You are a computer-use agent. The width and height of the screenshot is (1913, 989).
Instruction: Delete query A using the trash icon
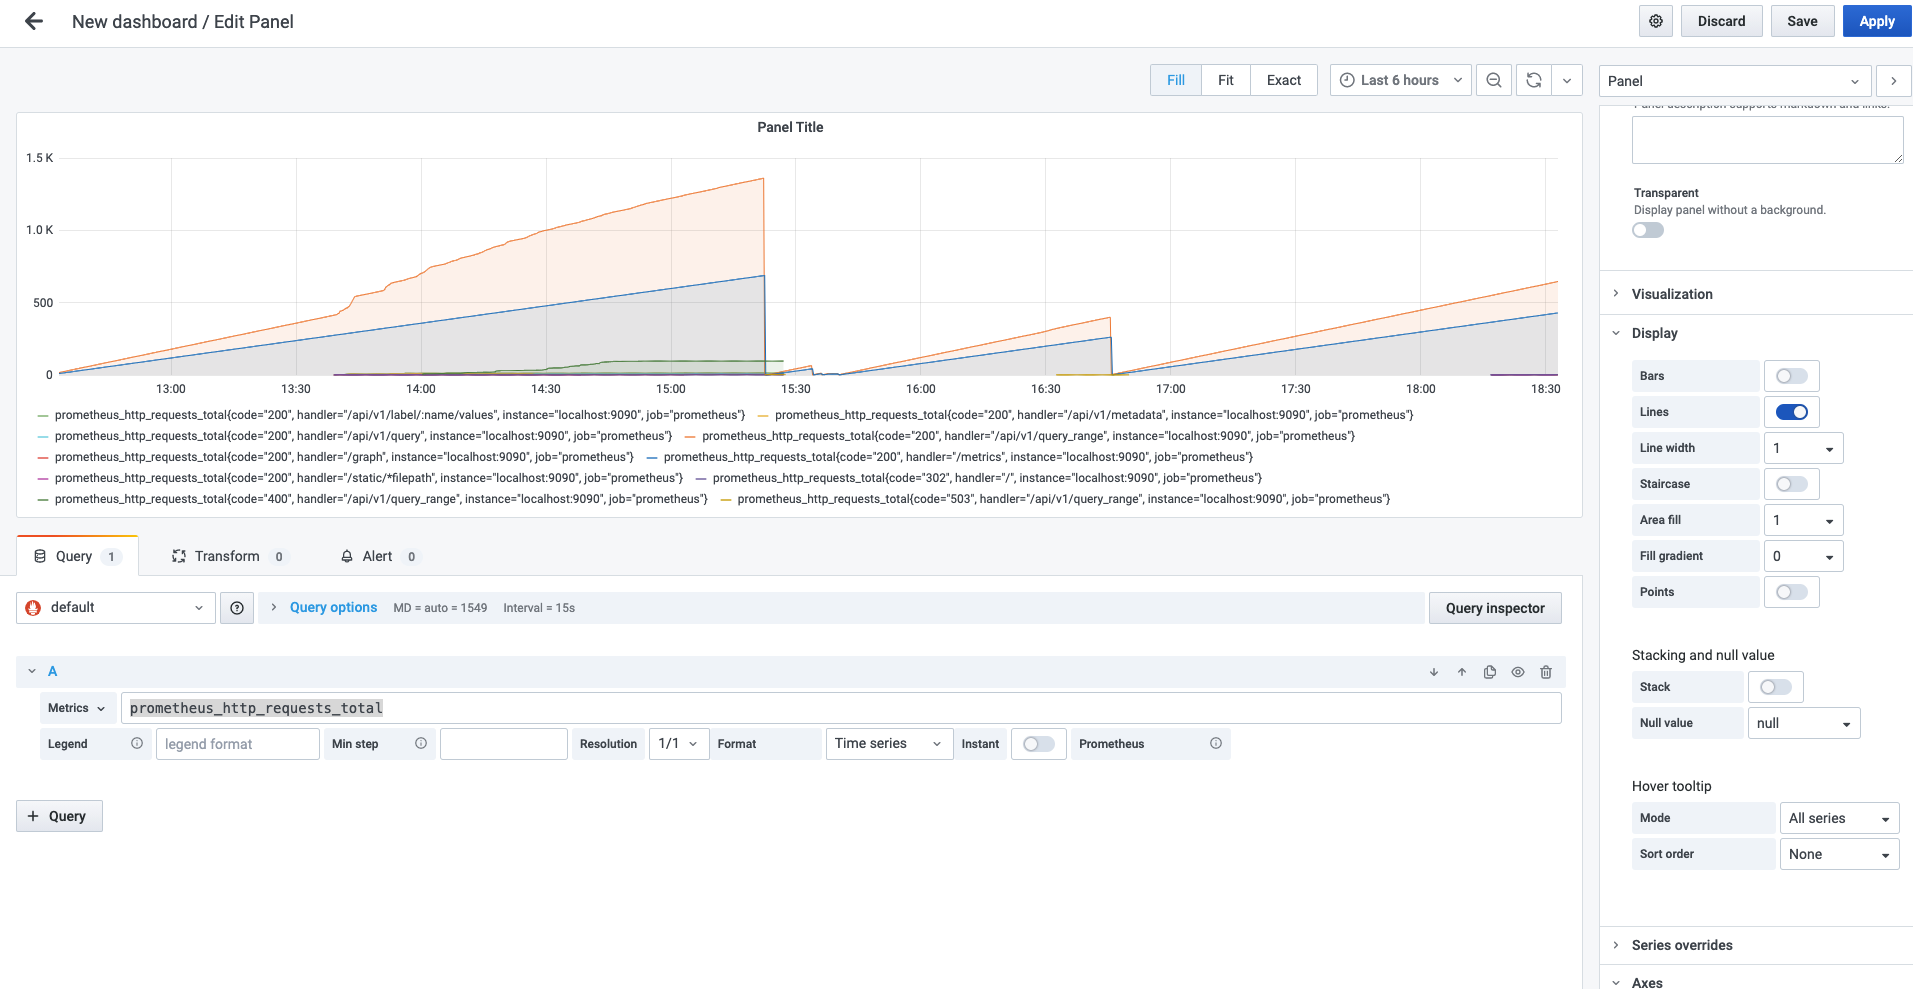[x=1546, y=672]
